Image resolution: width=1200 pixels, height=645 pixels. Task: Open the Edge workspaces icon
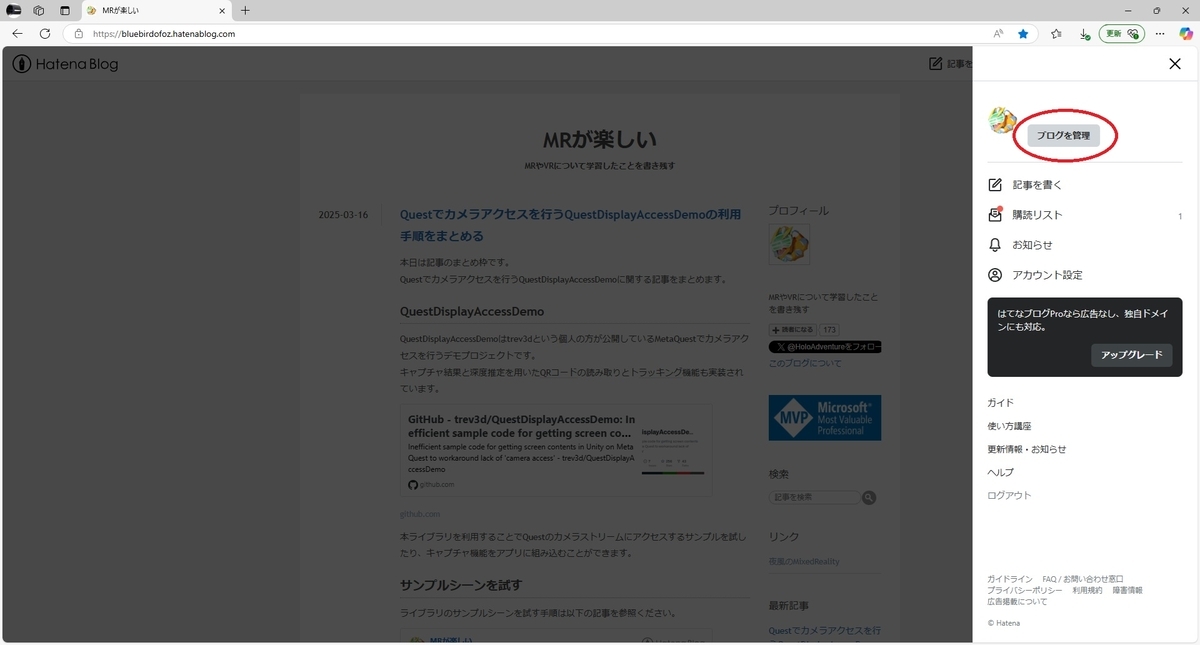tap(39, 10)
